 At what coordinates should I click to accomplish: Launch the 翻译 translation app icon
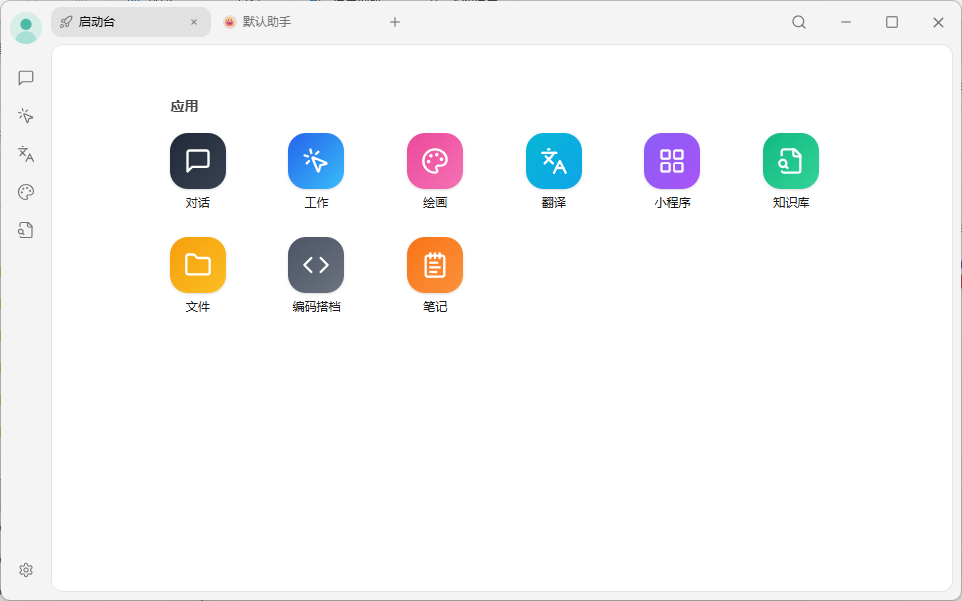coord(553,161)
